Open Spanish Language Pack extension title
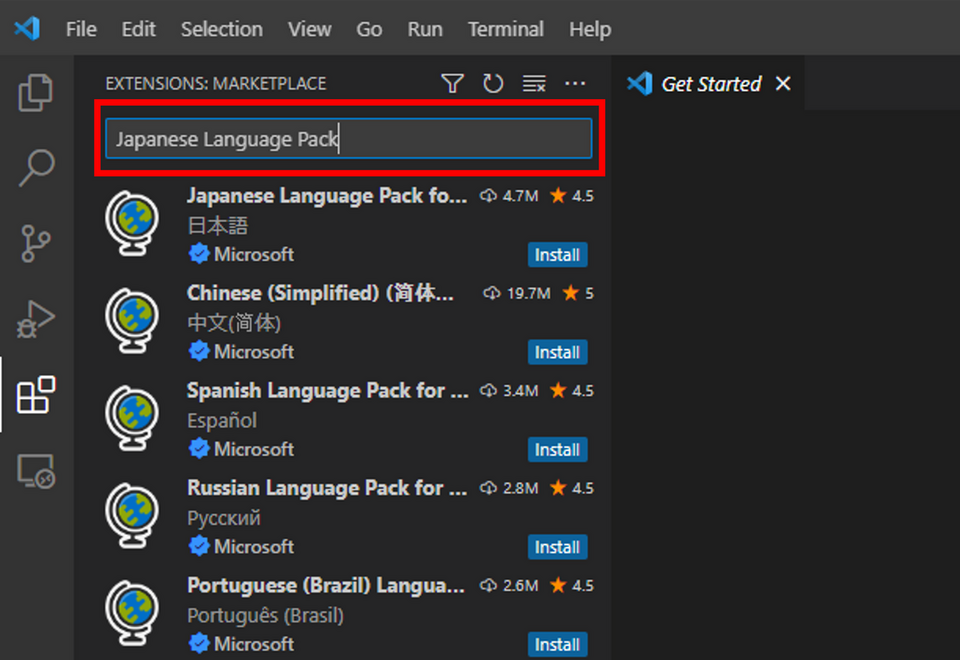 coord(328,391)
